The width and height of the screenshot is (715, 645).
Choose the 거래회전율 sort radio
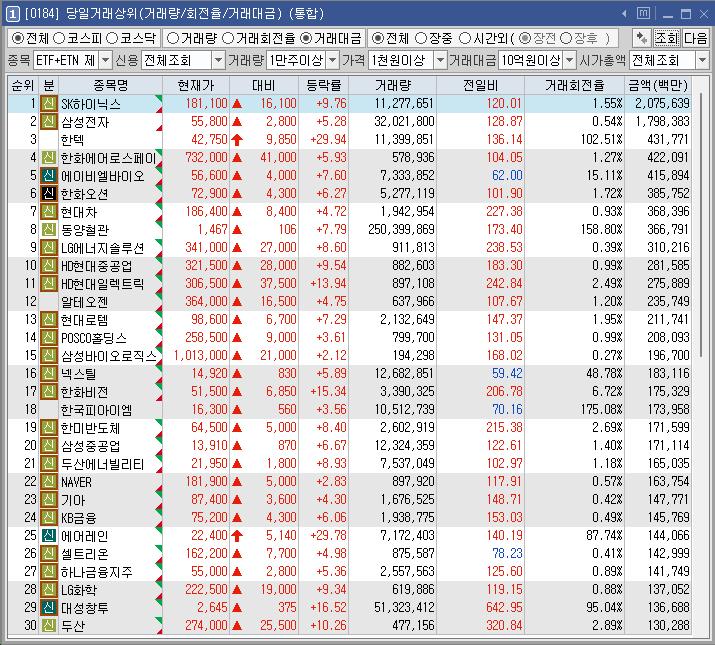click(228, 38)
